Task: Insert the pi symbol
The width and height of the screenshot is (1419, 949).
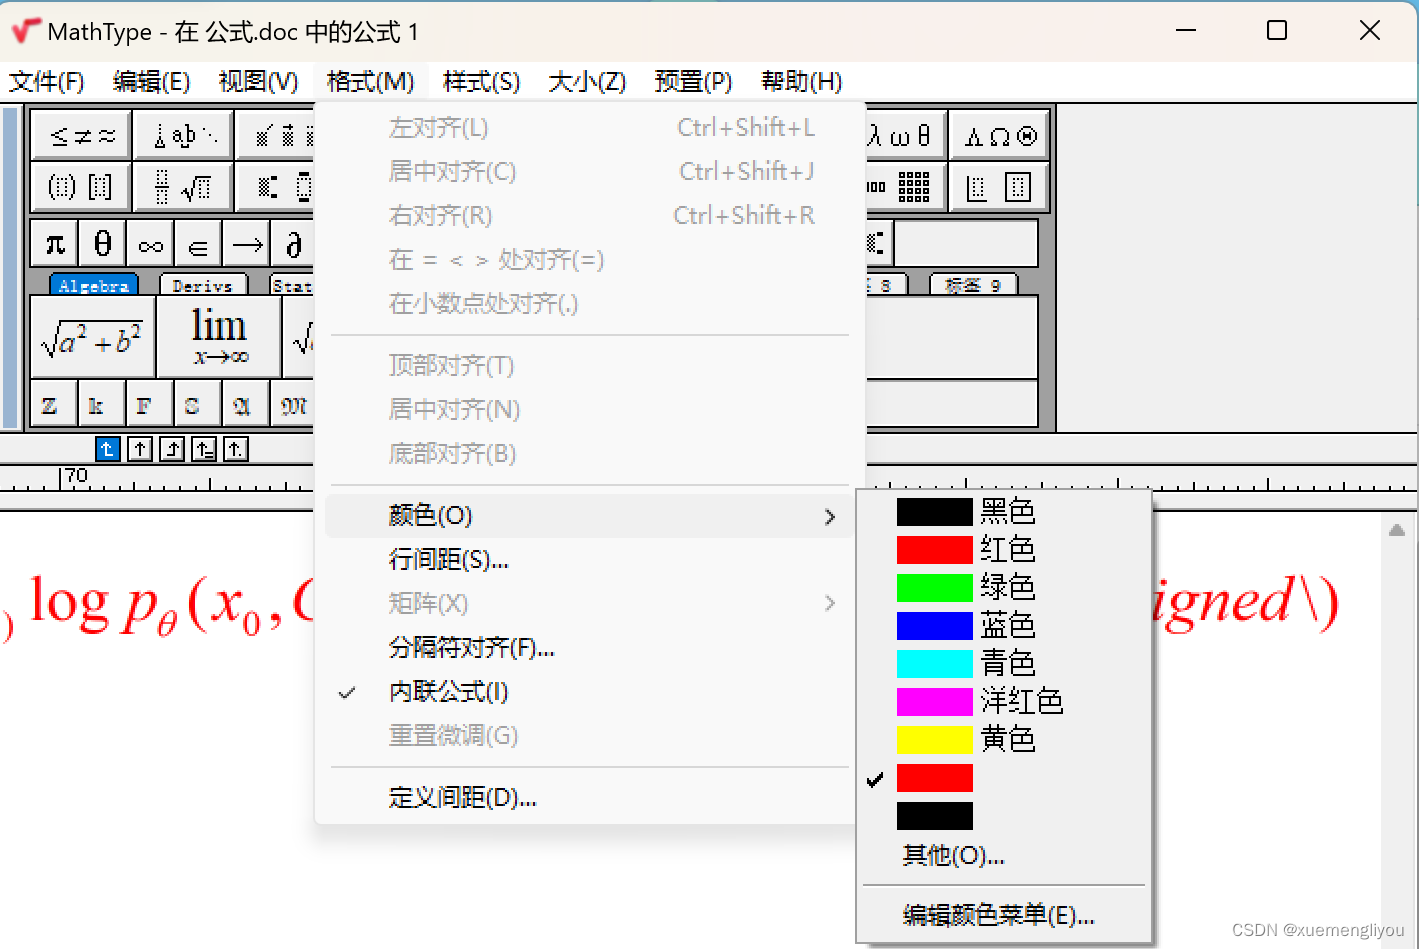Action: click(55, 244)
